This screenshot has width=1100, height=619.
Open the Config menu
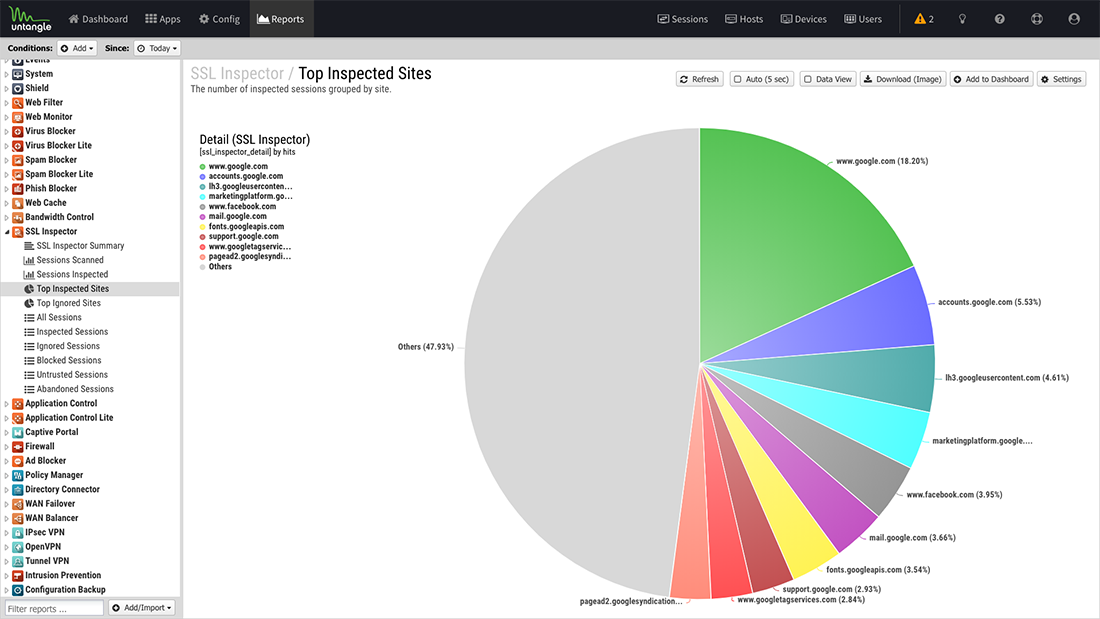click(x=220, y=19)
